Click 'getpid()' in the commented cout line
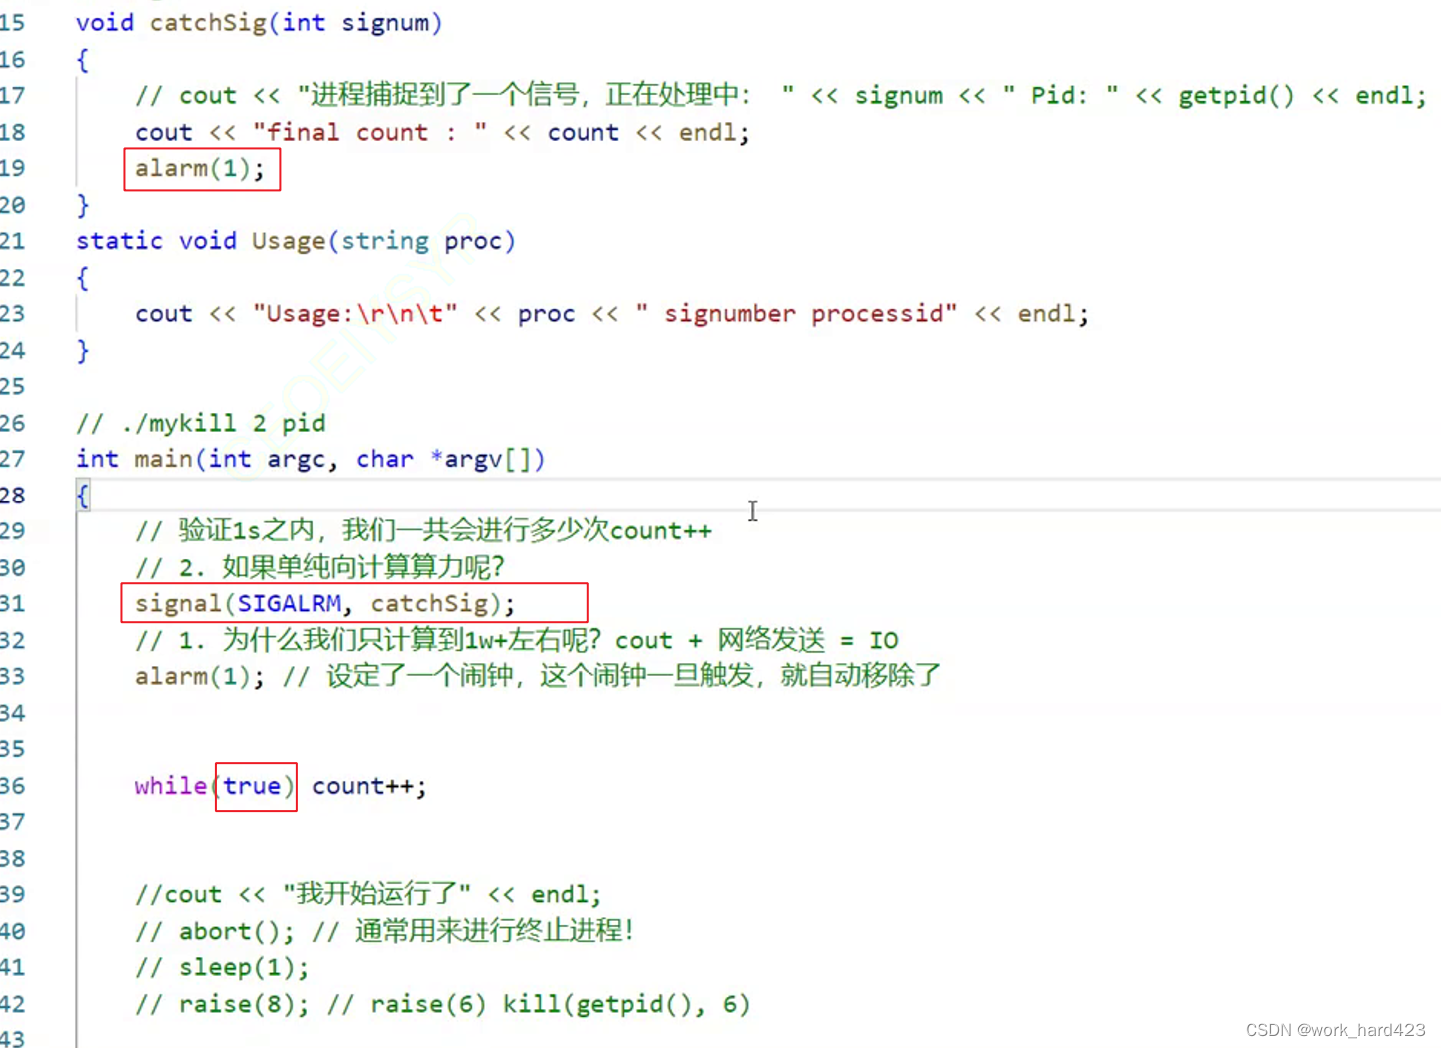The width and height of the screenshot is (1441, 1048). pyautogui.click(x=1236, y=96)
